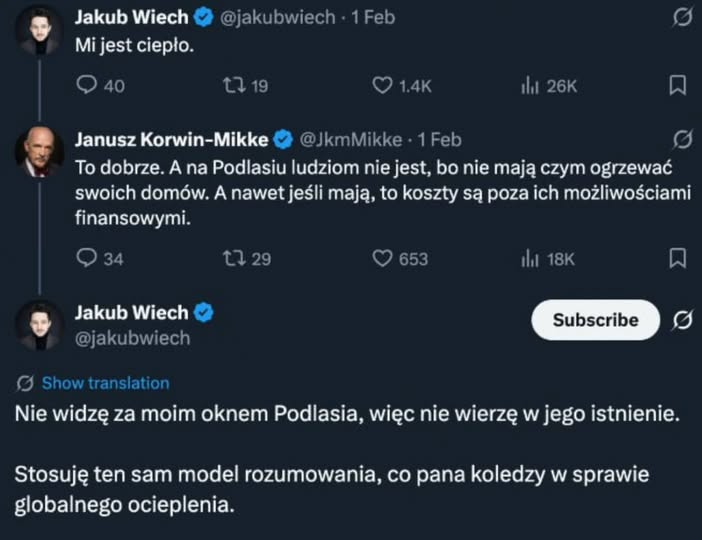Screen dimensions: 702x540
Task: Bookmark Jakub Wiech's first tweet
Action: (677, 85)
